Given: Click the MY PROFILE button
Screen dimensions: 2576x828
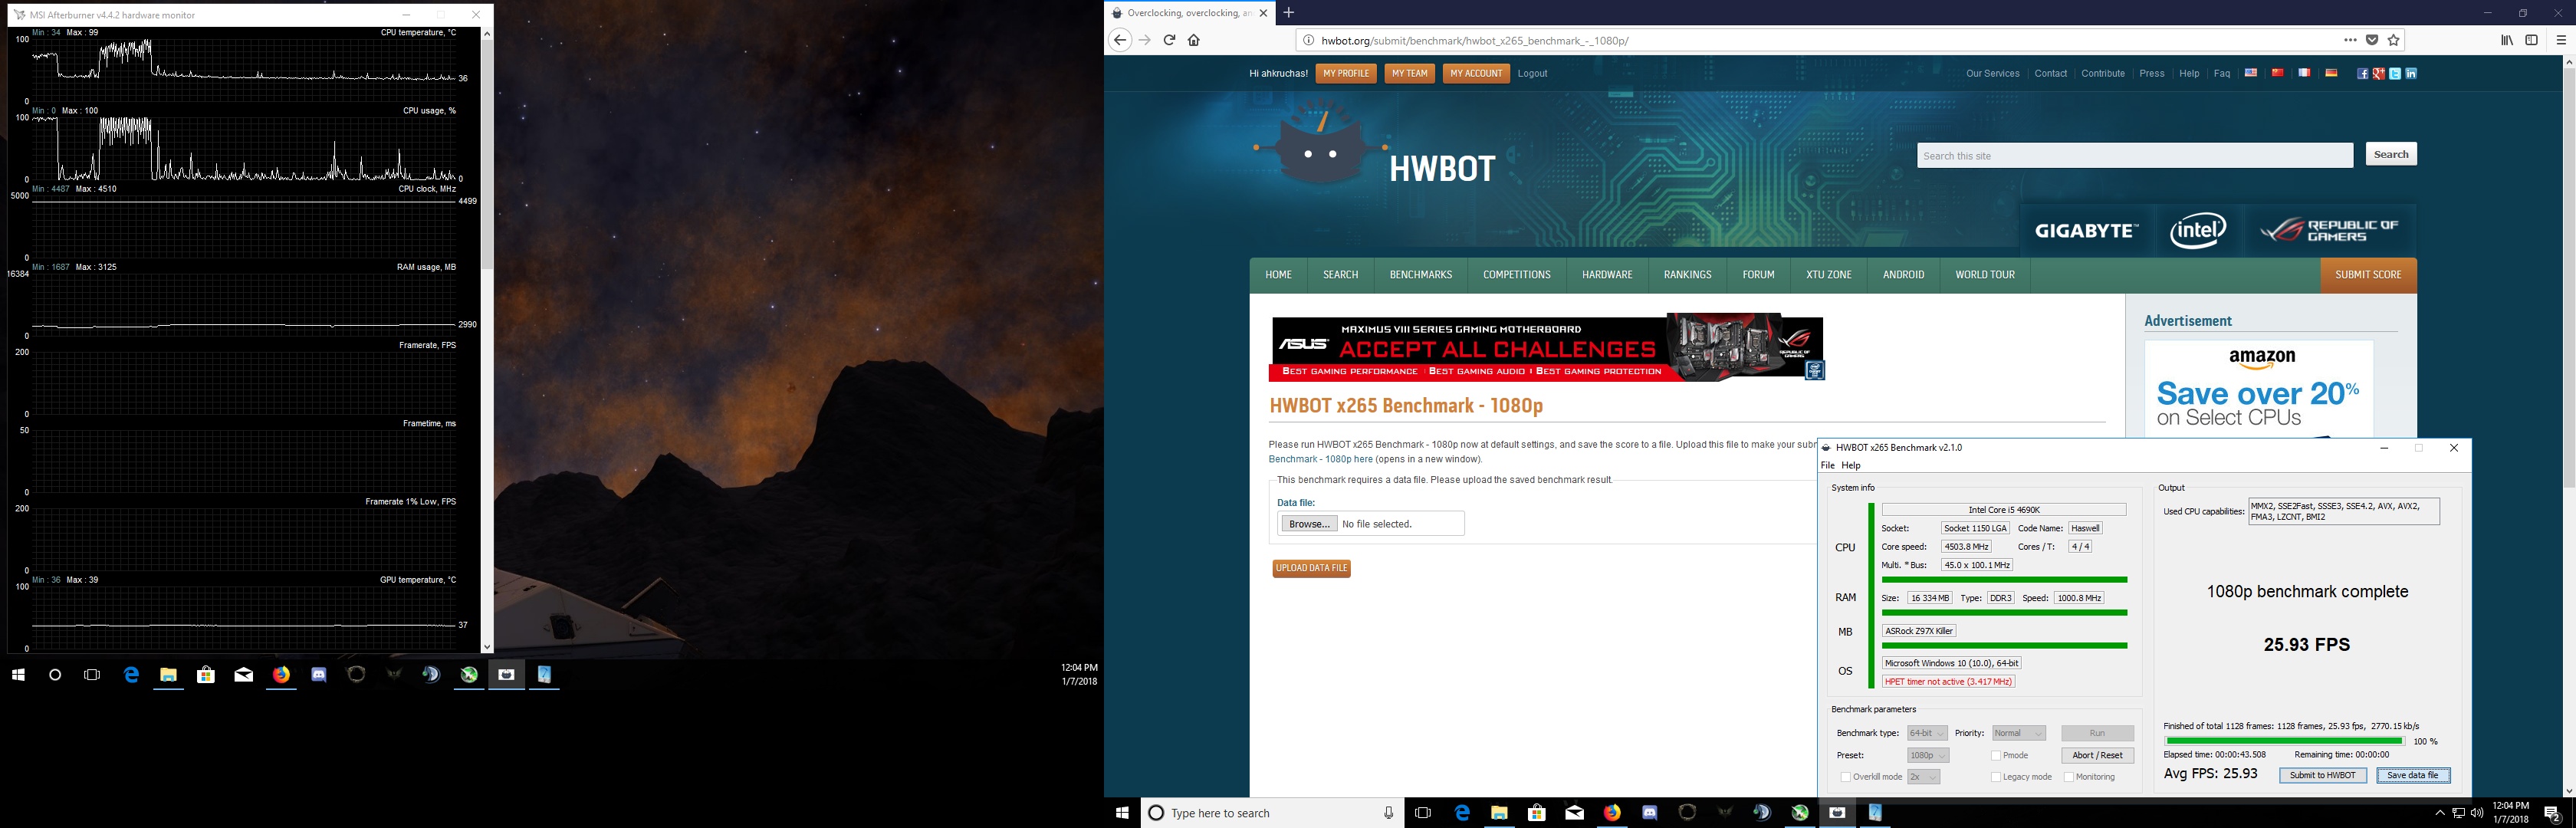Looking at the screenshot, I should pyautogui.click(x=1346, y=73).
